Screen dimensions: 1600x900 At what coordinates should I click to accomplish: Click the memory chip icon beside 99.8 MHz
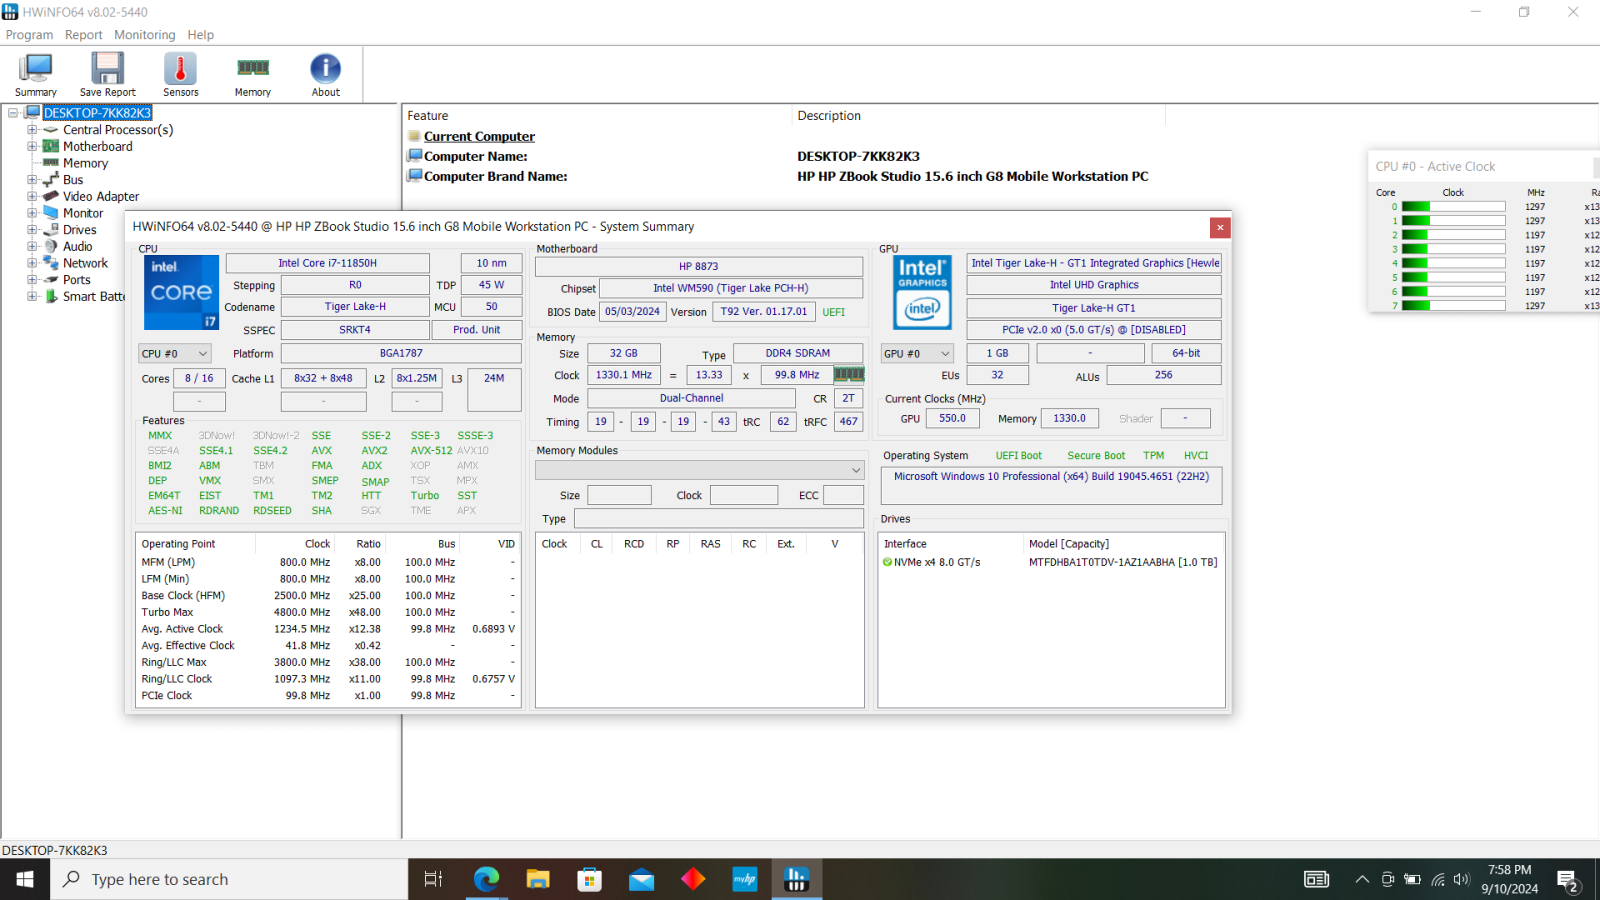coord(849,375)
